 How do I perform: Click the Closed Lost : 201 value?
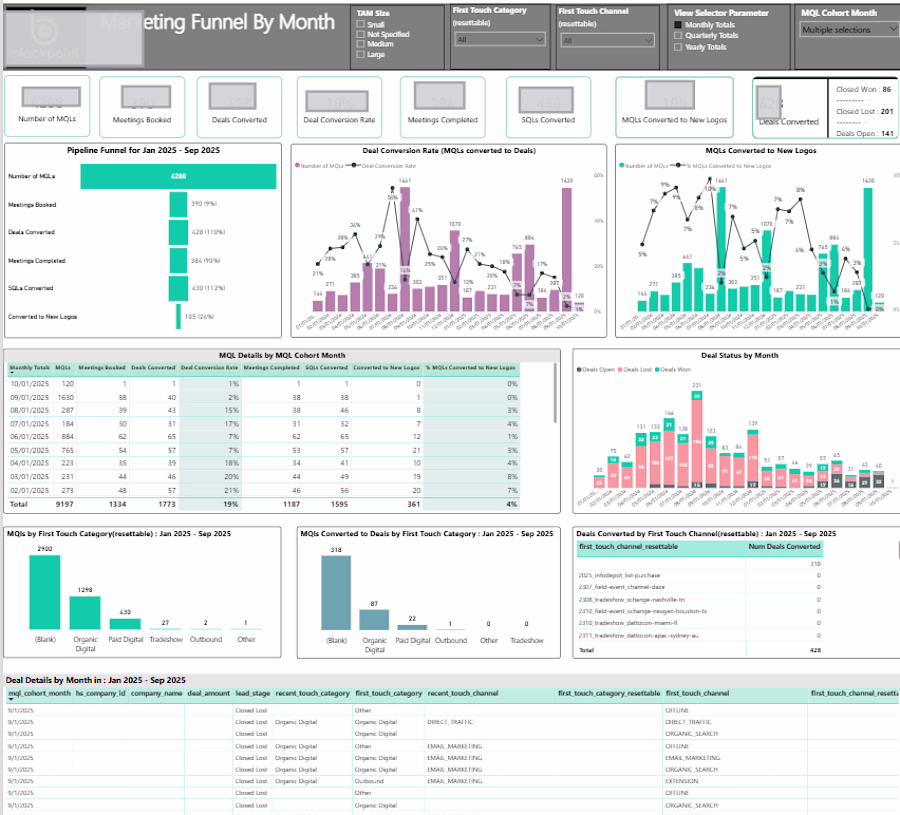pyautogui.click(x=864, y=111)
